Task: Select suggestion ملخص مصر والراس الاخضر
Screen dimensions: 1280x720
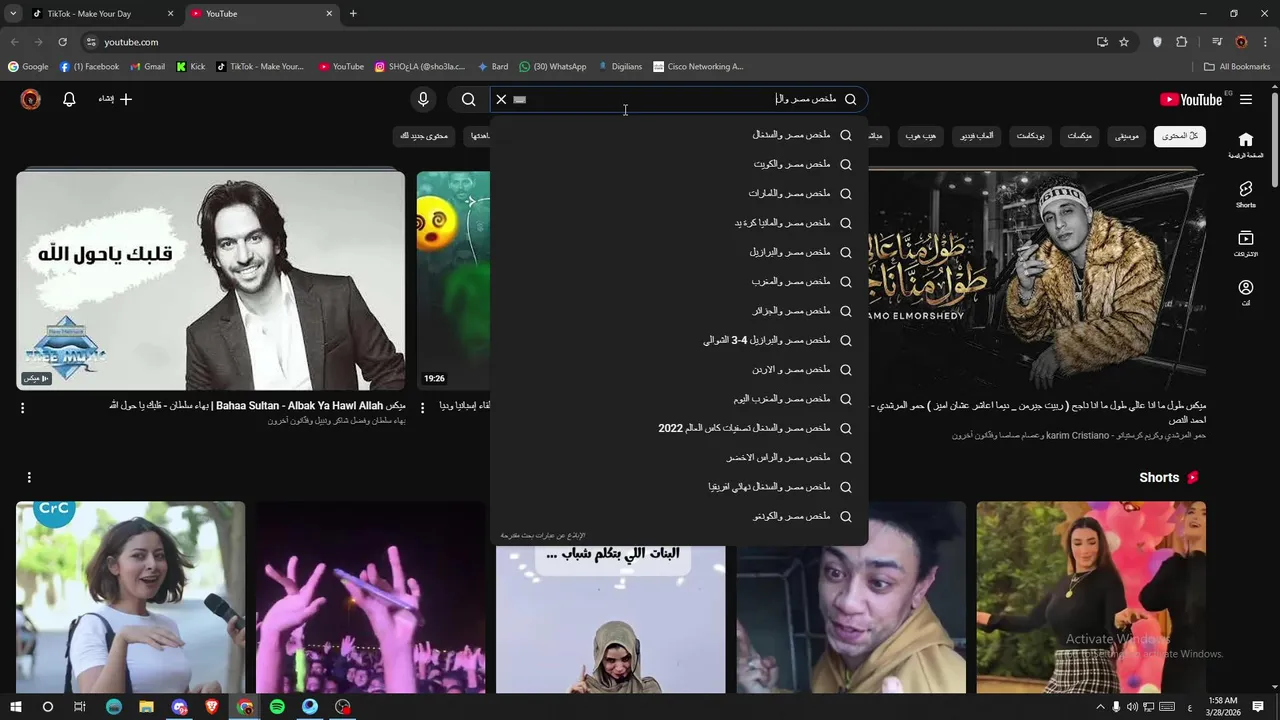Action: point(679,457)
